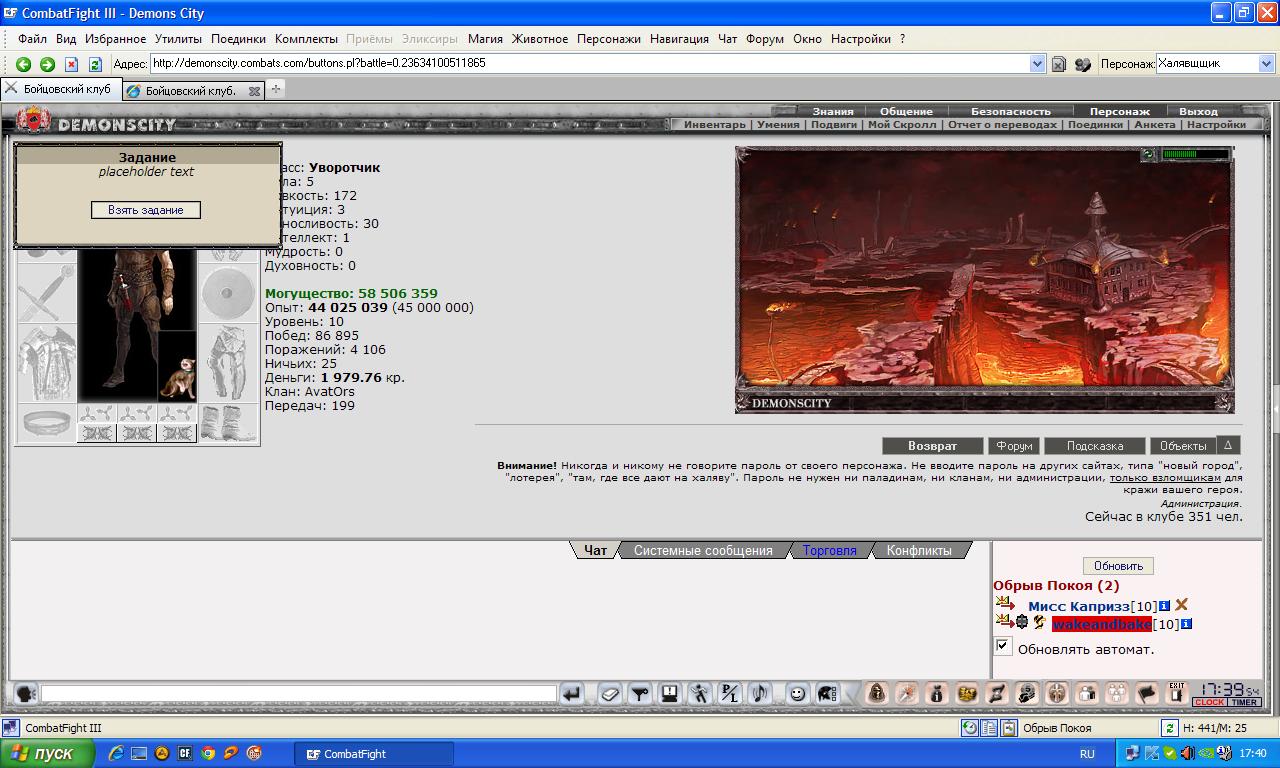Viewport: 1280px width, 768px height.
Task: Click the Форум button below the location image
Action: [x=1014, y=446]
